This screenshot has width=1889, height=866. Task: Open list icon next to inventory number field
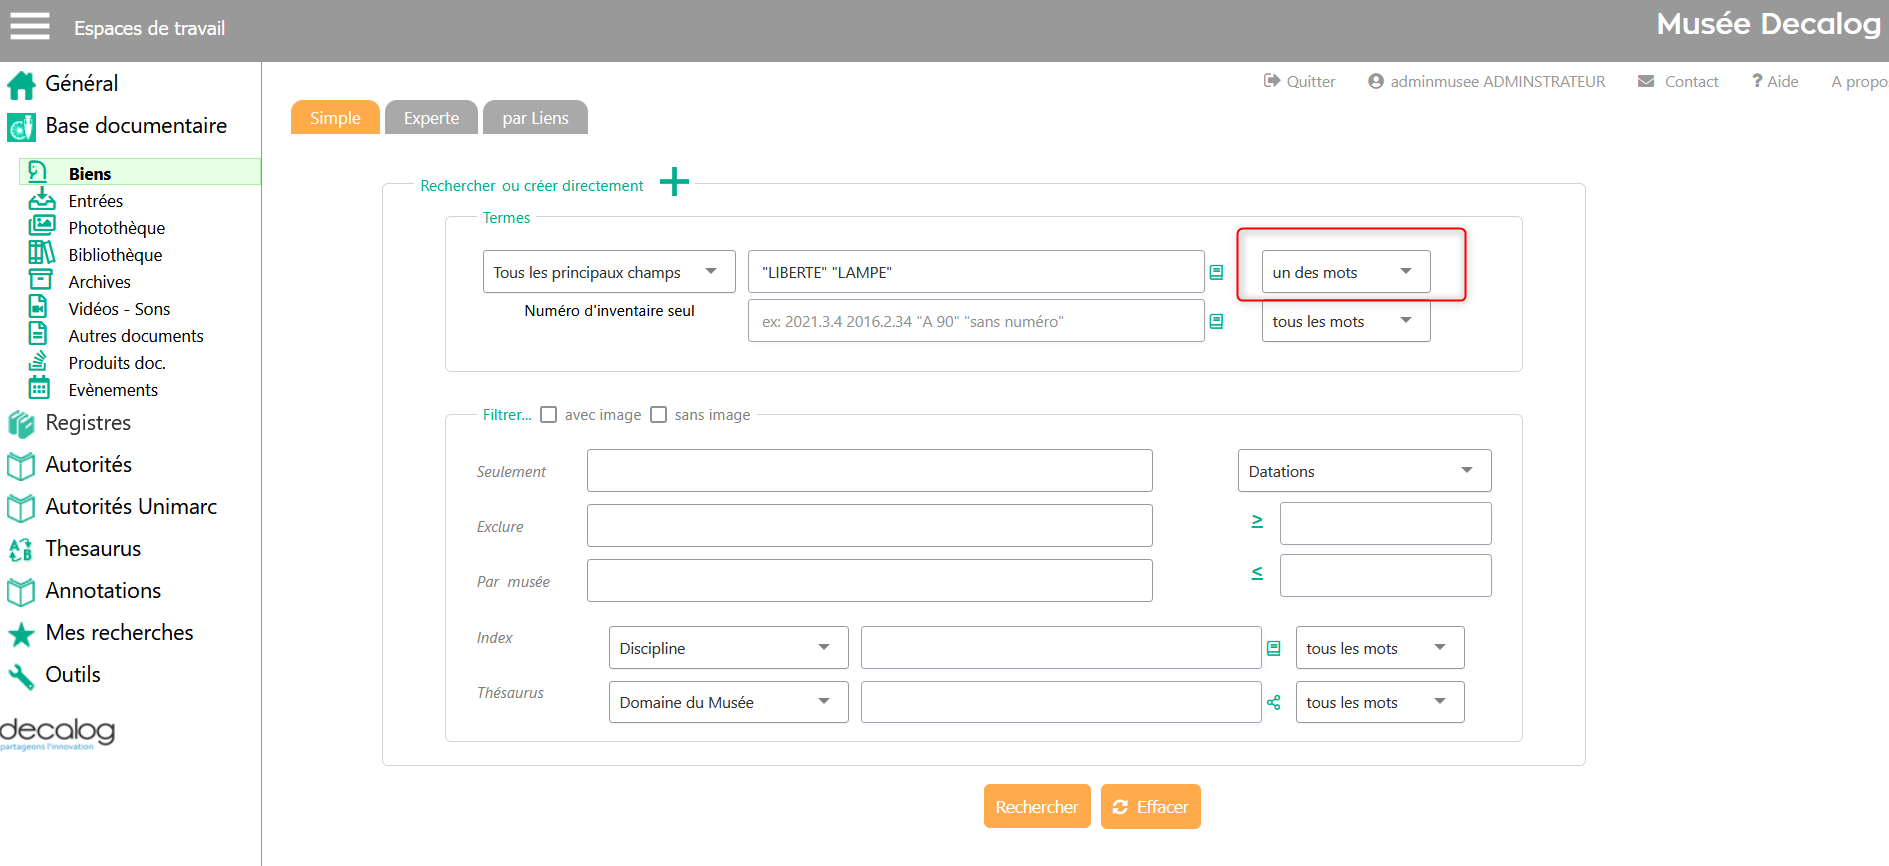pyautogui.click(x=1216, y=321)
